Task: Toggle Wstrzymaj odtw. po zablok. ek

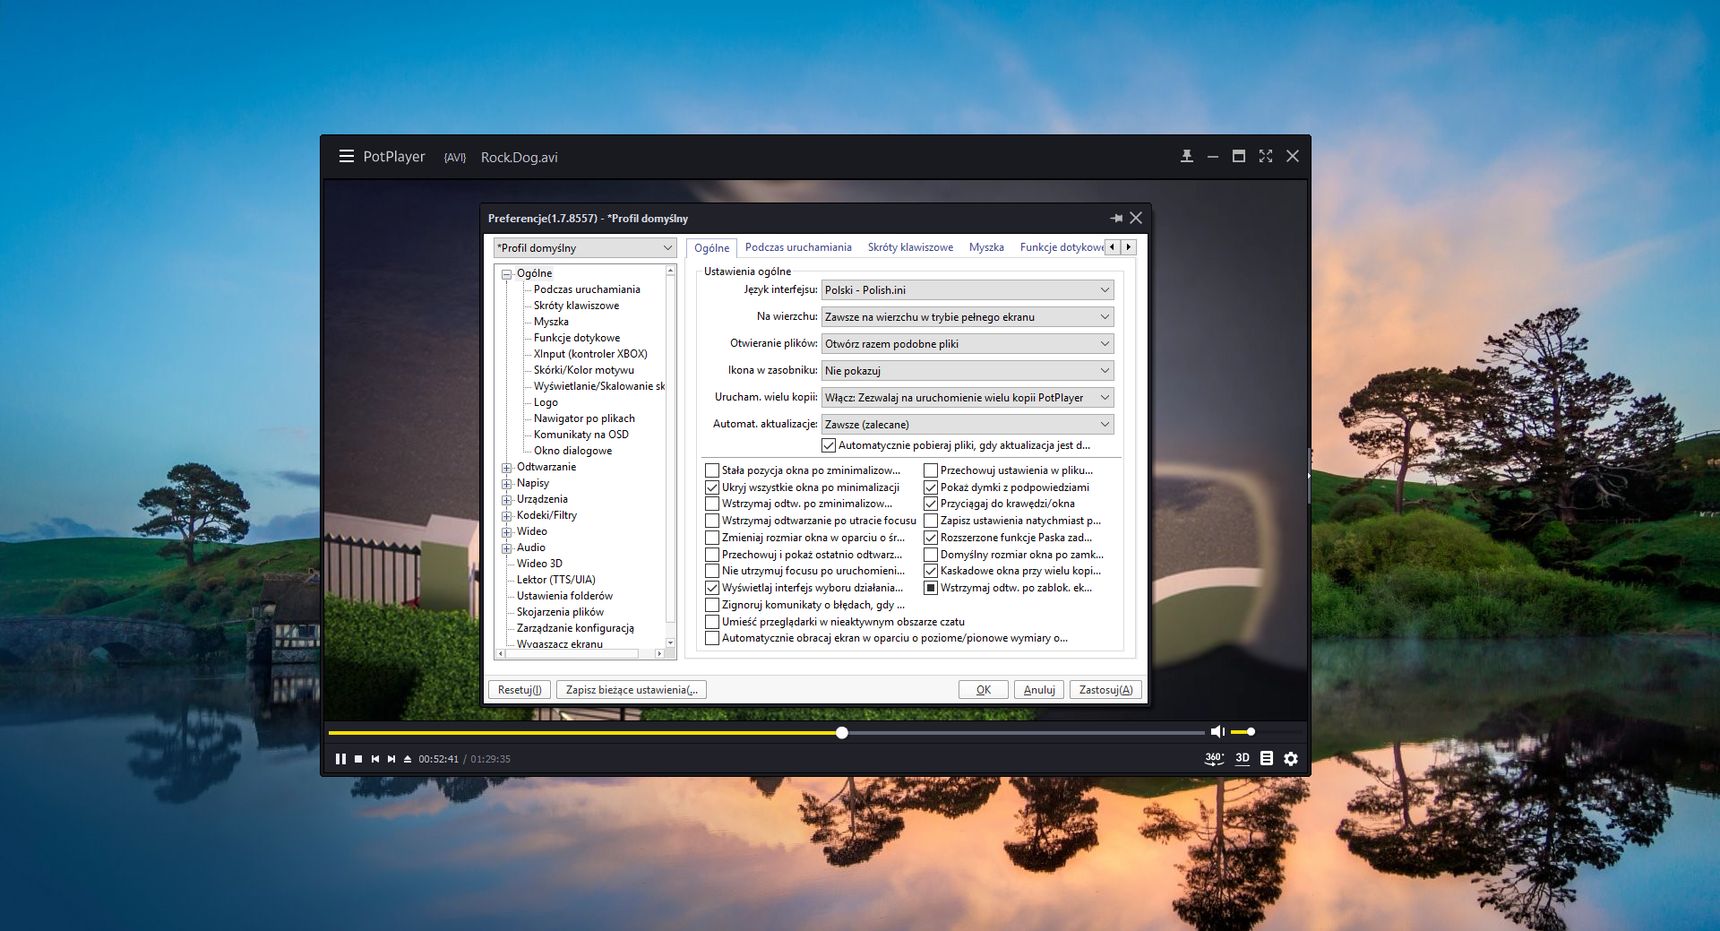Action: [930, 588]
